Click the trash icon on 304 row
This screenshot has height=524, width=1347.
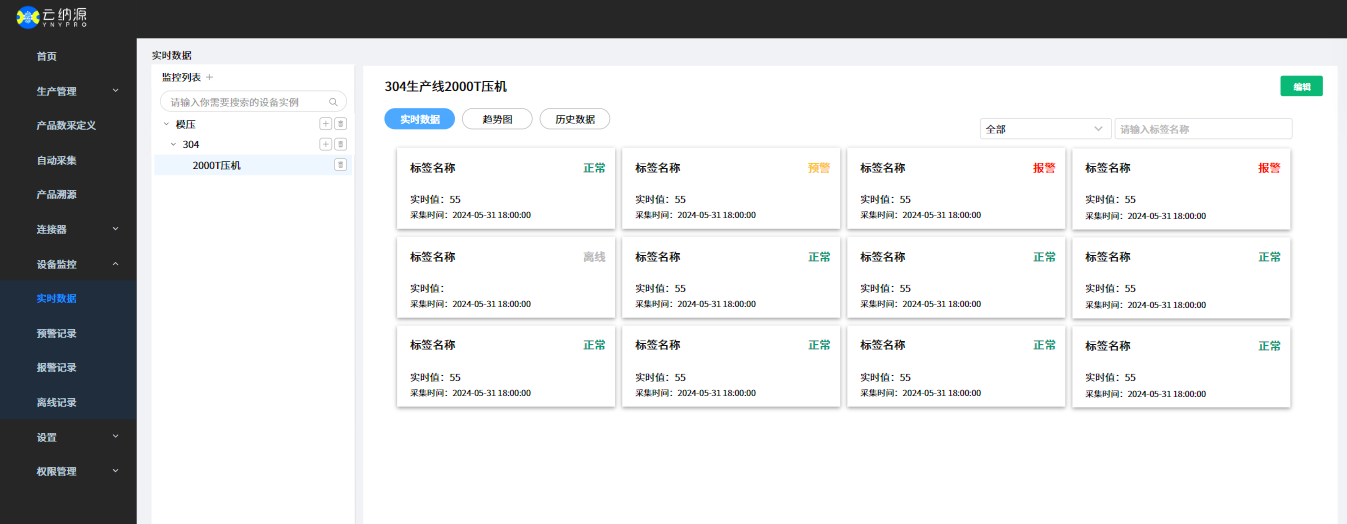click(x=340, y=145)
